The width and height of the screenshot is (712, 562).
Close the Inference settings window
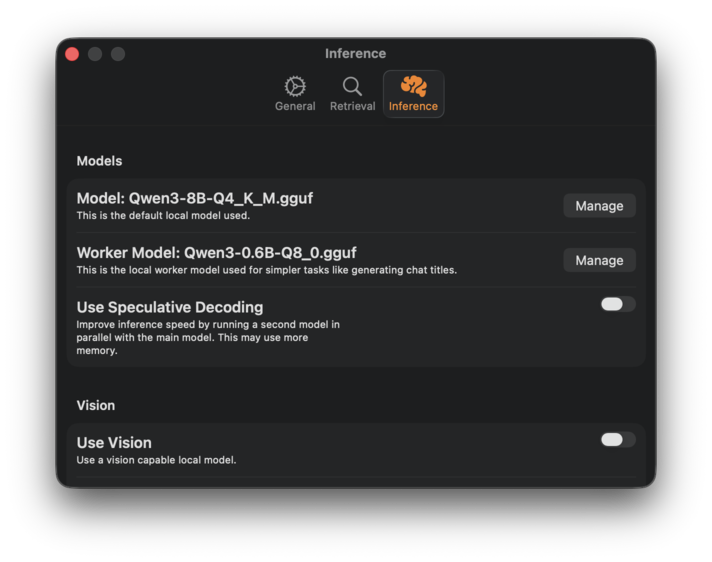tap(72, 54)
